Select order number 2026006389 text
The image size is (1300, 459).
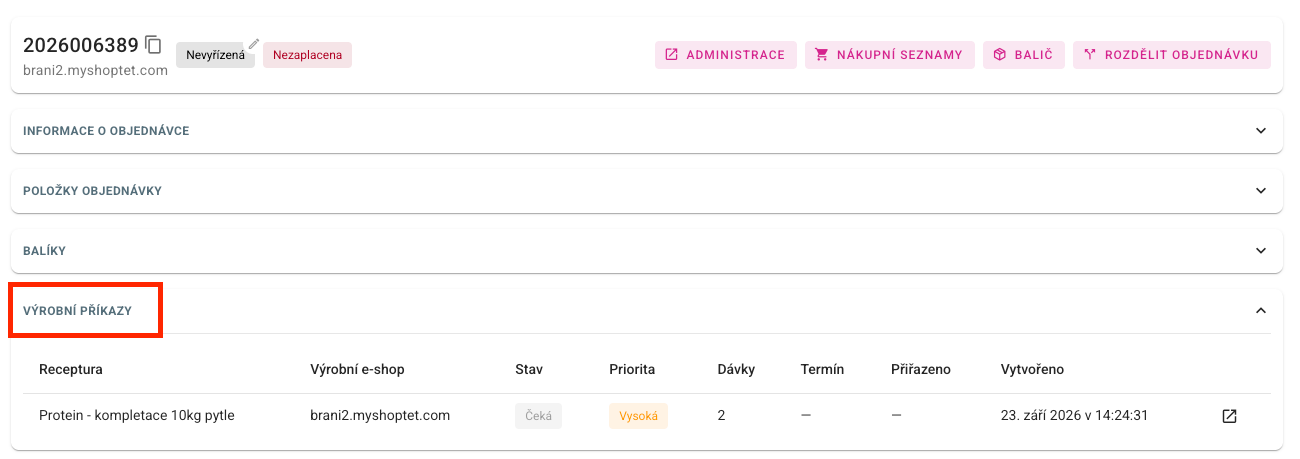pyautogui.click(x=80, y=45)
